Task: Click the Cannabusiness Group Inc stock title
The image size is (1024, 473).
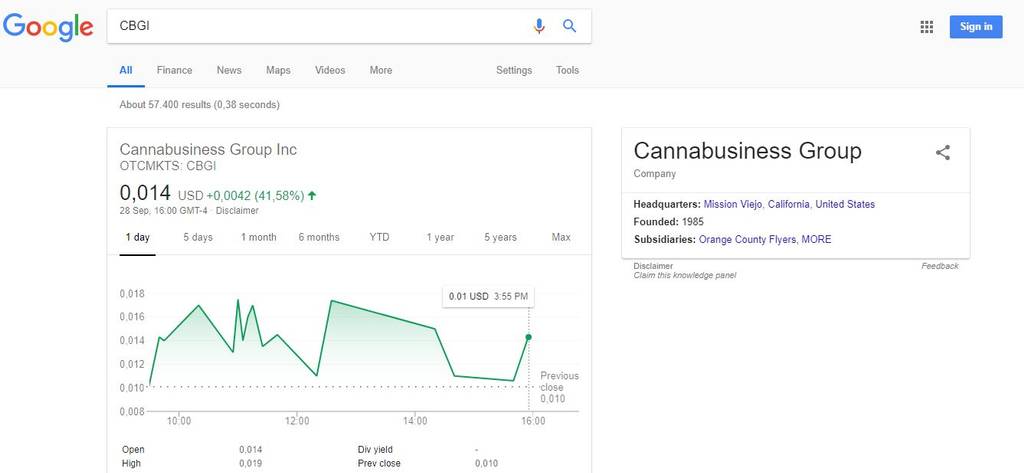Action: [x=208, y=150]
